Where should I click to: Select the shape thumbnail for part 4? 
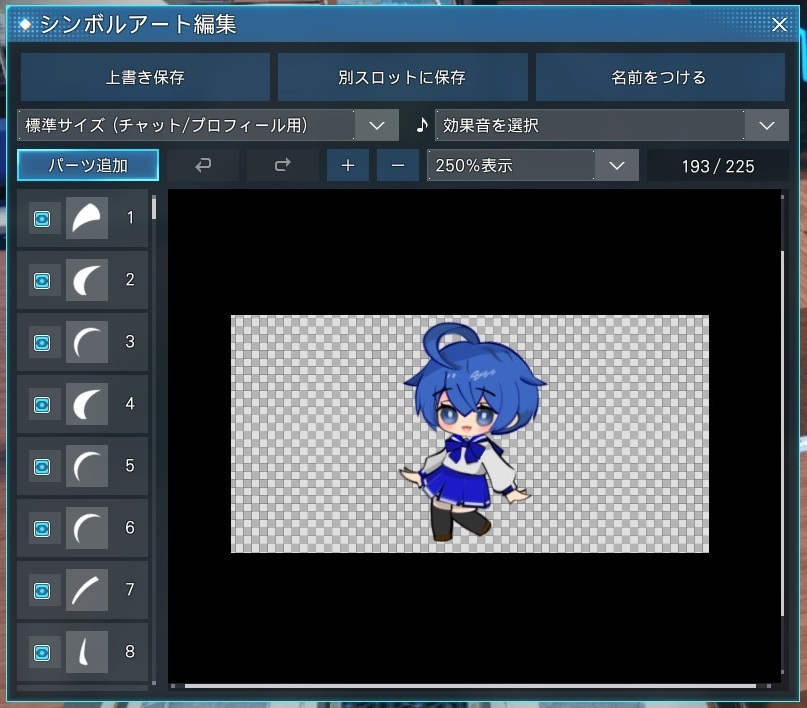coord(87,404)
